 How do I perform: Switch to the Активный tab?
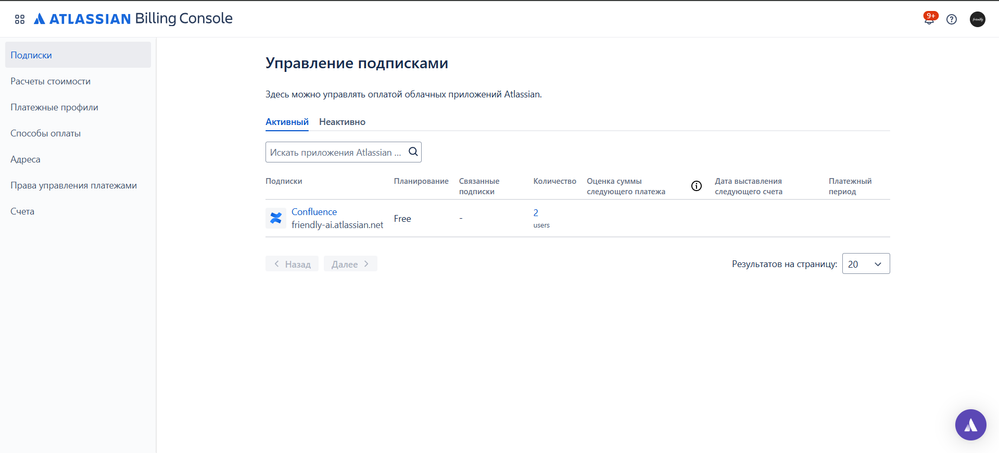pyautogui.click(x=287, y=122)
